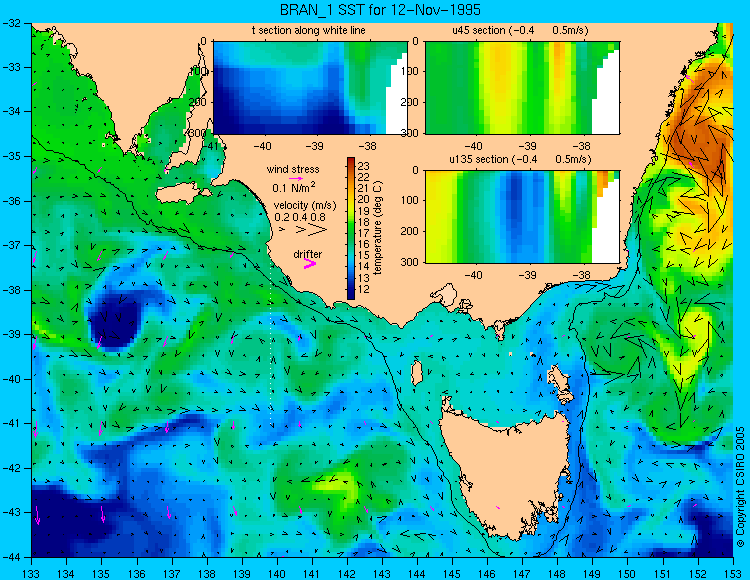Click King Island in western Bass Strait
This screenshot has width=750, height=580.
point(417,373)
